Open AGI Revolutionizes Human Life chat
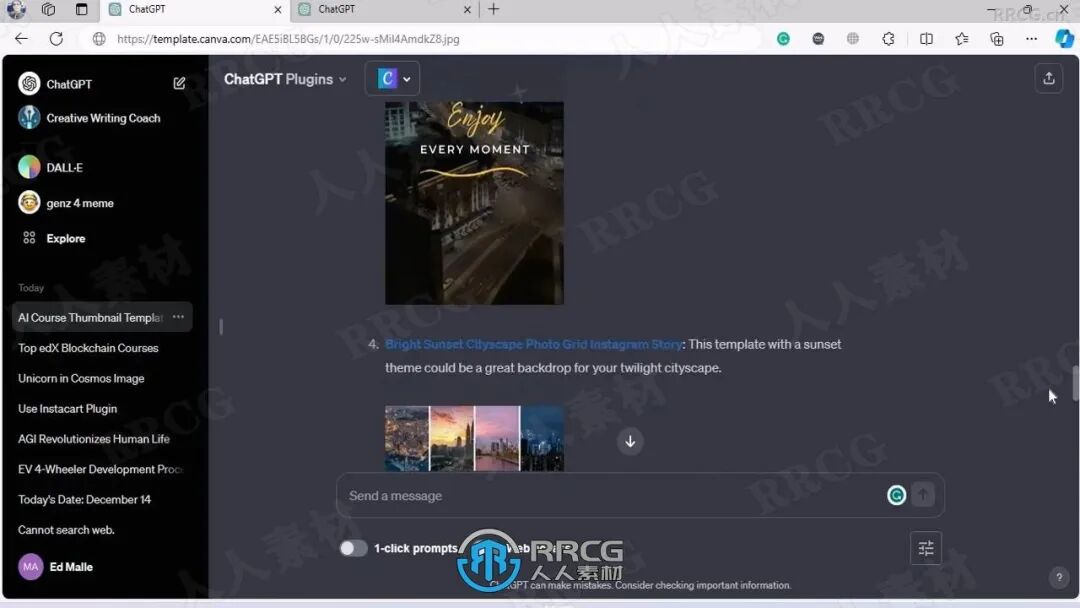Image resolution: width=1080 pixels, height=608 pixels. [94, 439]
